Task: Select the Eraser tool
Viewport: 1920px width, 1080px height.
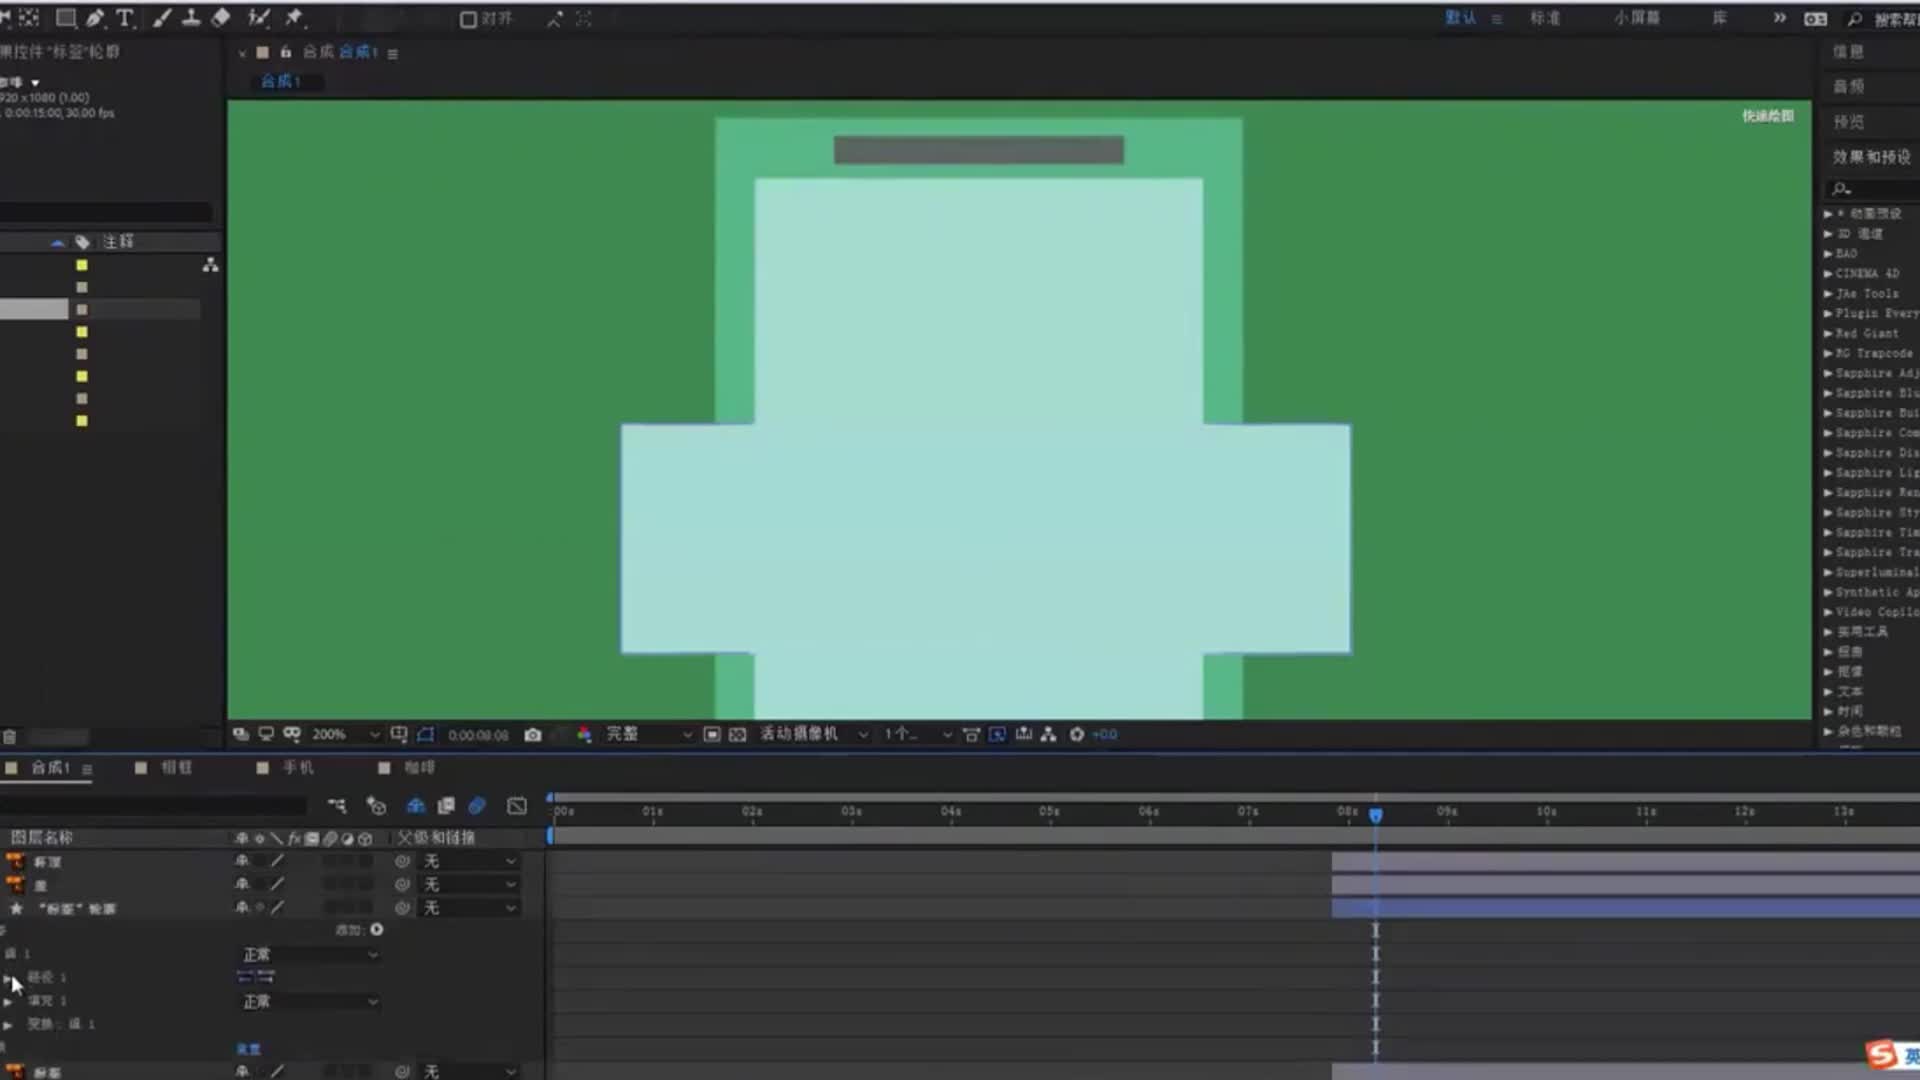Action: coord(221,18)
